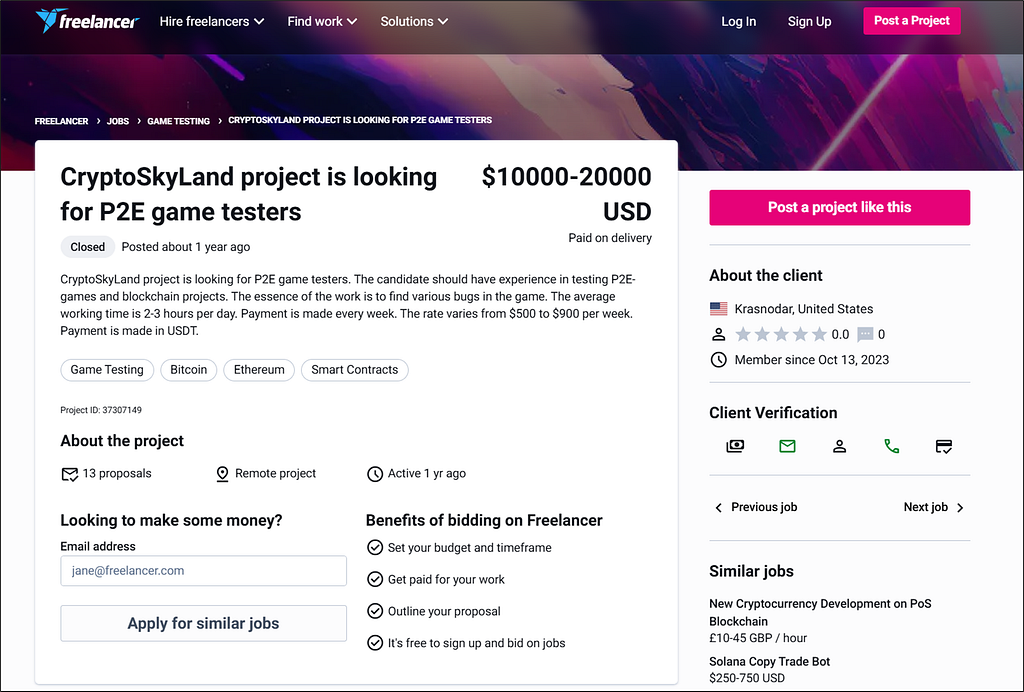Click Member since Oct 13, 2023
The height and width of the screenshot is (692, 1024).
[812, 360]
